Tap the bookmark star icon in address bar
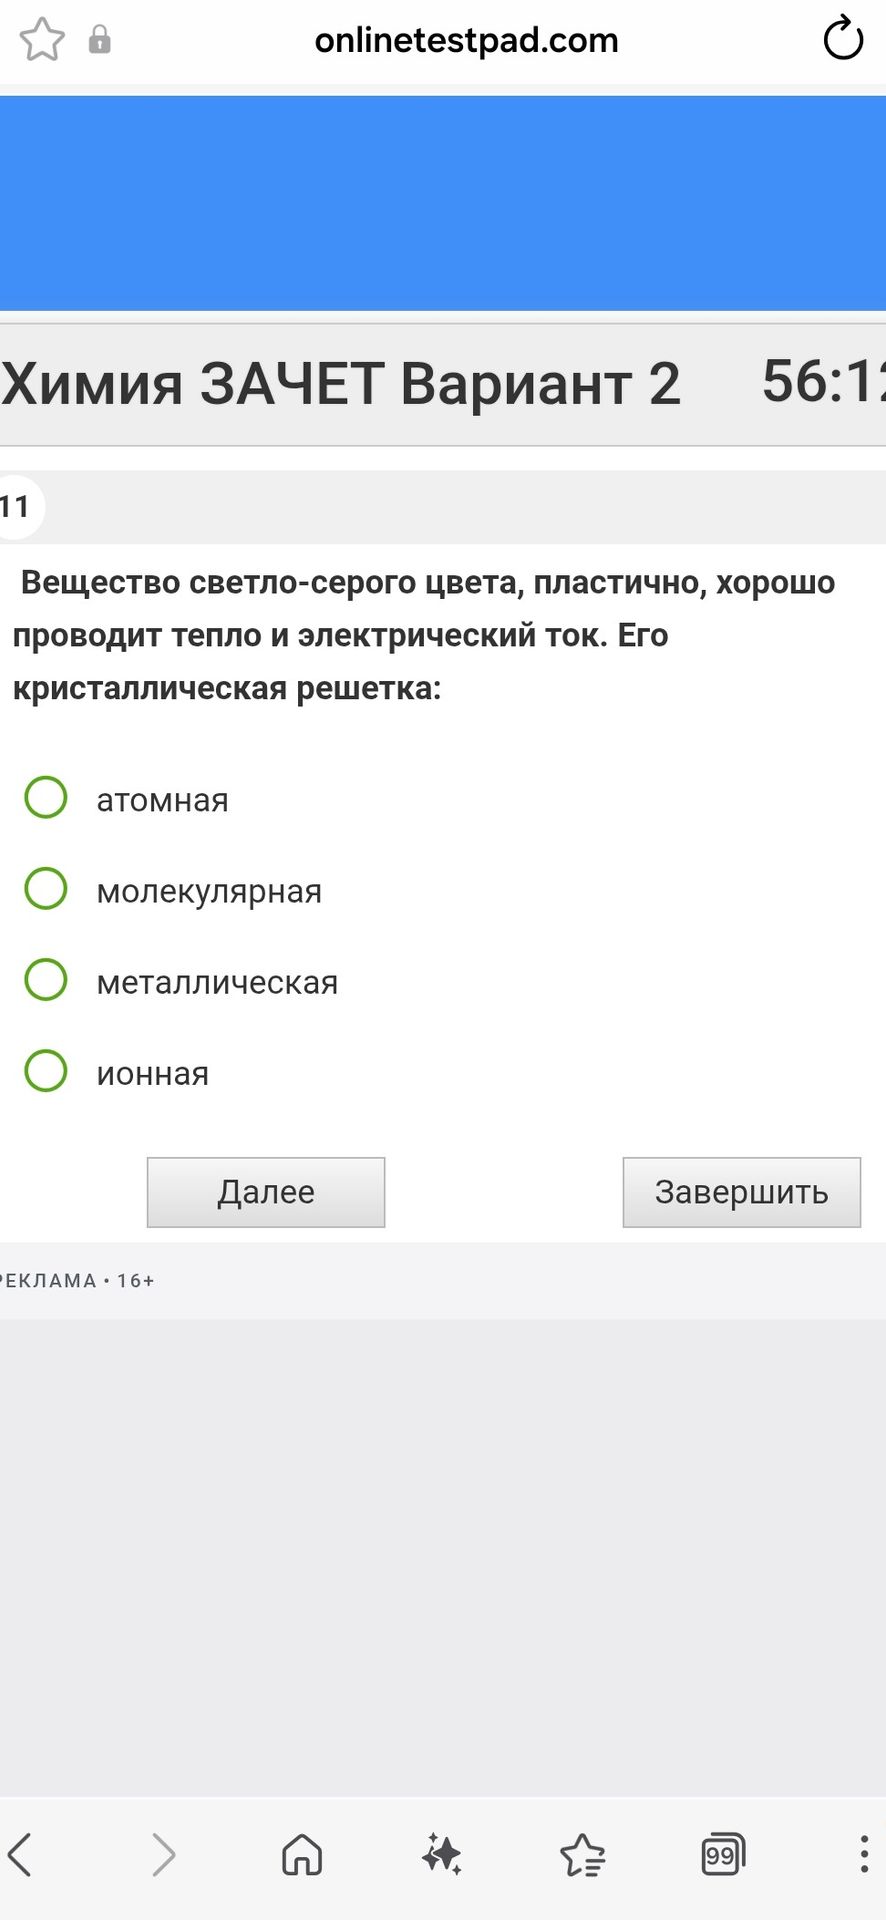 click(42, 40)
